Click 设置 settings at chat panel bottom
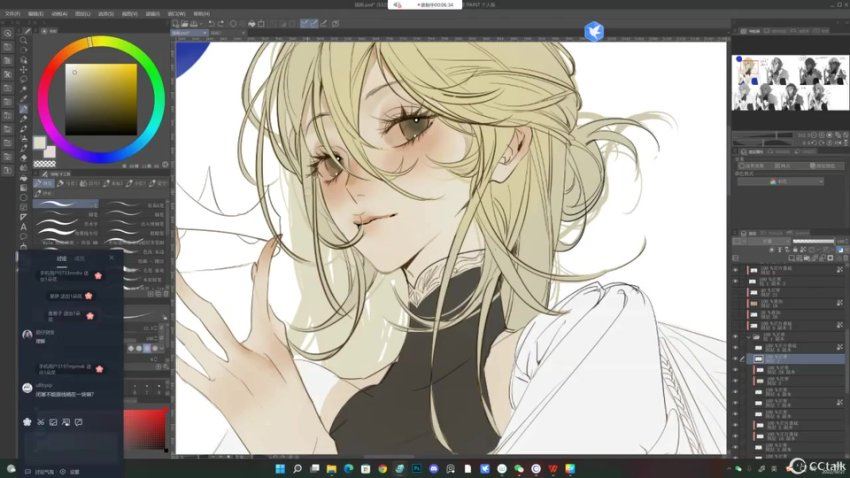850x478 pixels. point(70,472)
